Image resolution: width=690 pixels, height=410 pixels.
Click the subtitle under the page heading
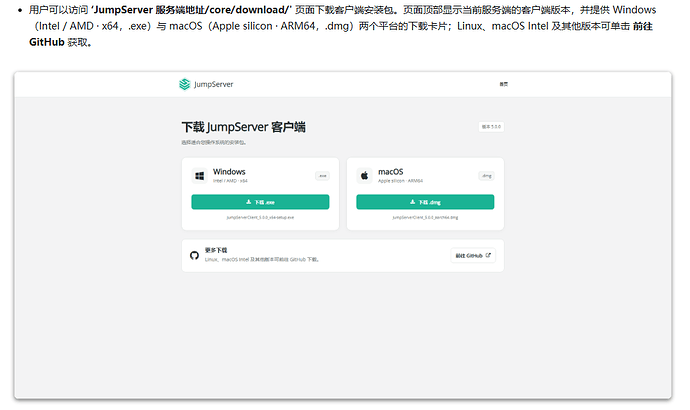(213, 143)
